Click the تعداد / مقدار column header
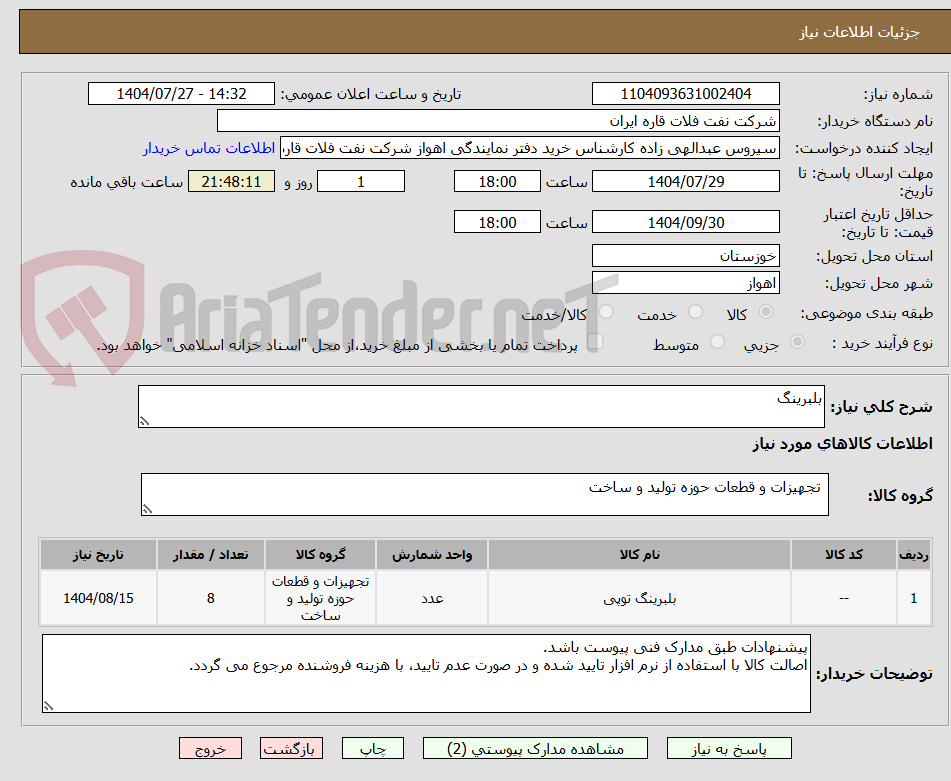 210,555
